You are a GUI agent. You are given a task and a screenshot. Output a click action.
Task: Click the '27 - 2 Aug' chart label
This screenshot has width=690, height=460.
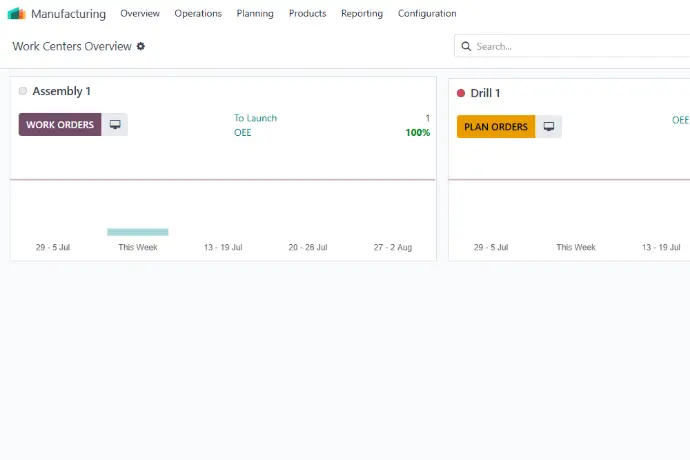(x=393, y=247)
